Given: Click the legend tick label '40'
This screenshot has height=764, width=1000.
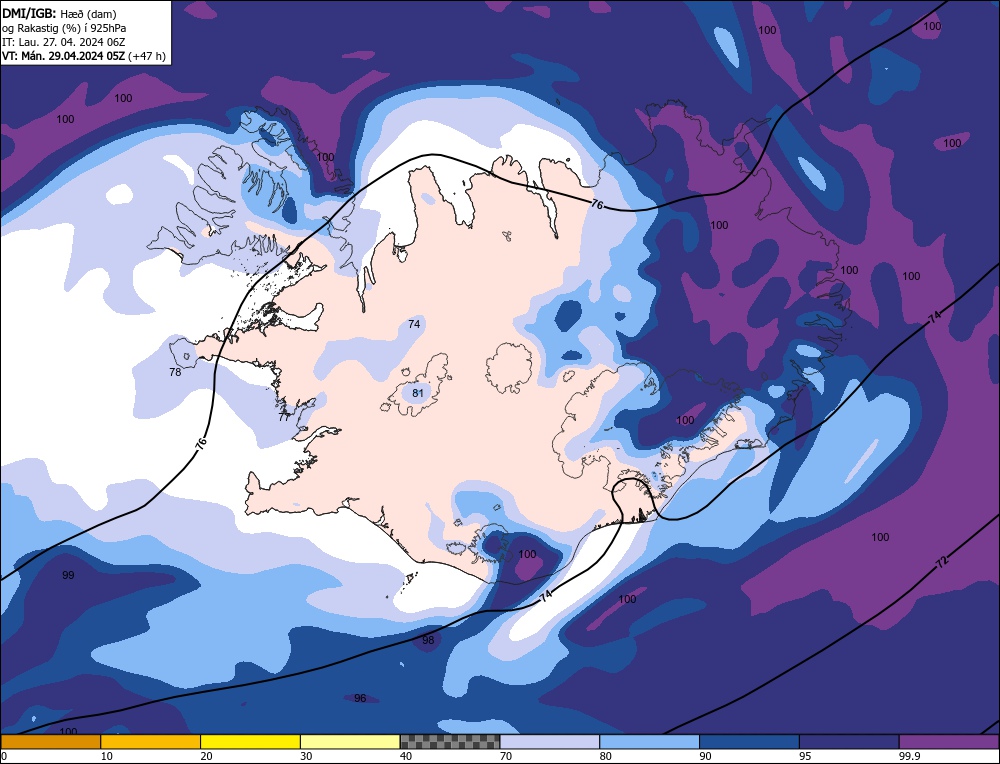Looking at the screenshot, I should pyautogui.click(x=406, y=756).
